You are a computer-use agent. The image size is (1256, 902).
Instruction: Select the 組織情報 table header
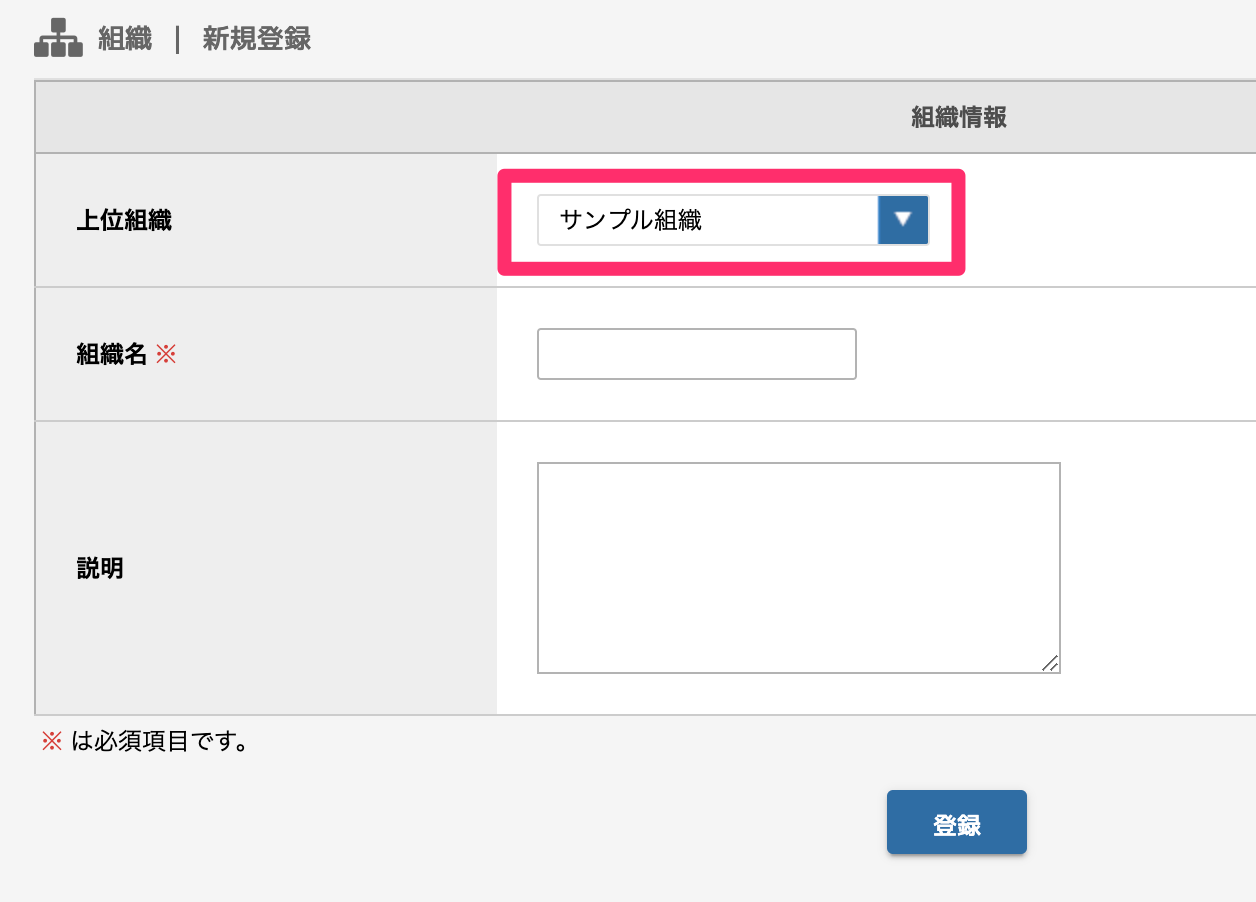[x=958, y=118]
